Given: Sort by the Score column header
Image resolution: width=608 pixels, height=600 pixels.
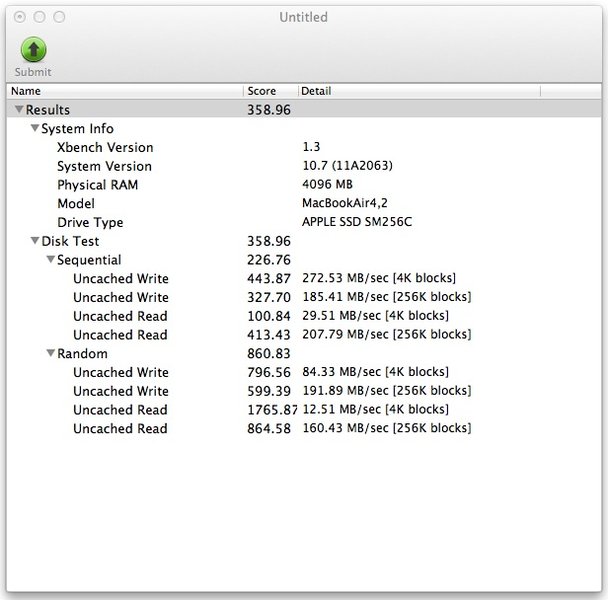Looking at the screenshot, I should (x=271, y=91).
